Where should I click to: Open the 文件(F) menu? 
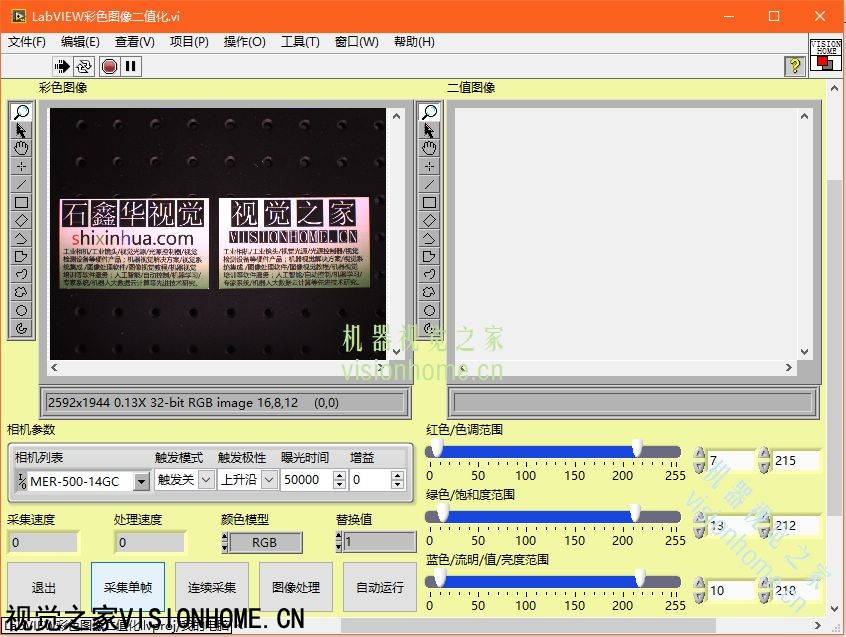coord(27,42)
